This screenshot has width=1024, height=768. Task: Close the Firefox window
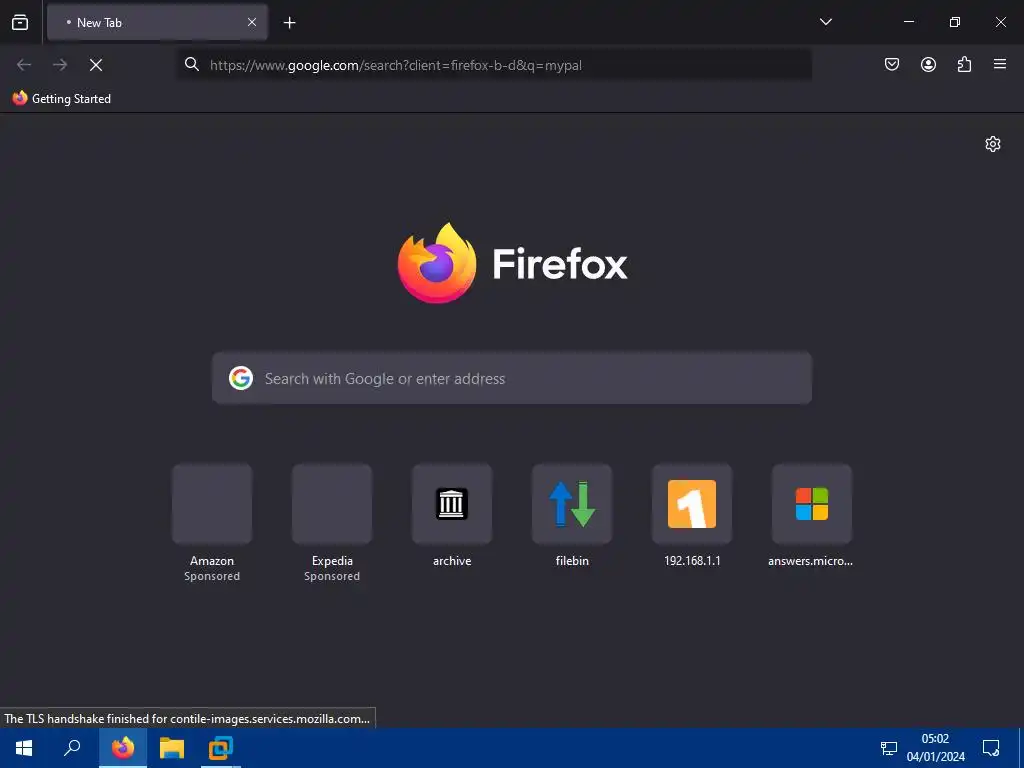(1000, 22)
